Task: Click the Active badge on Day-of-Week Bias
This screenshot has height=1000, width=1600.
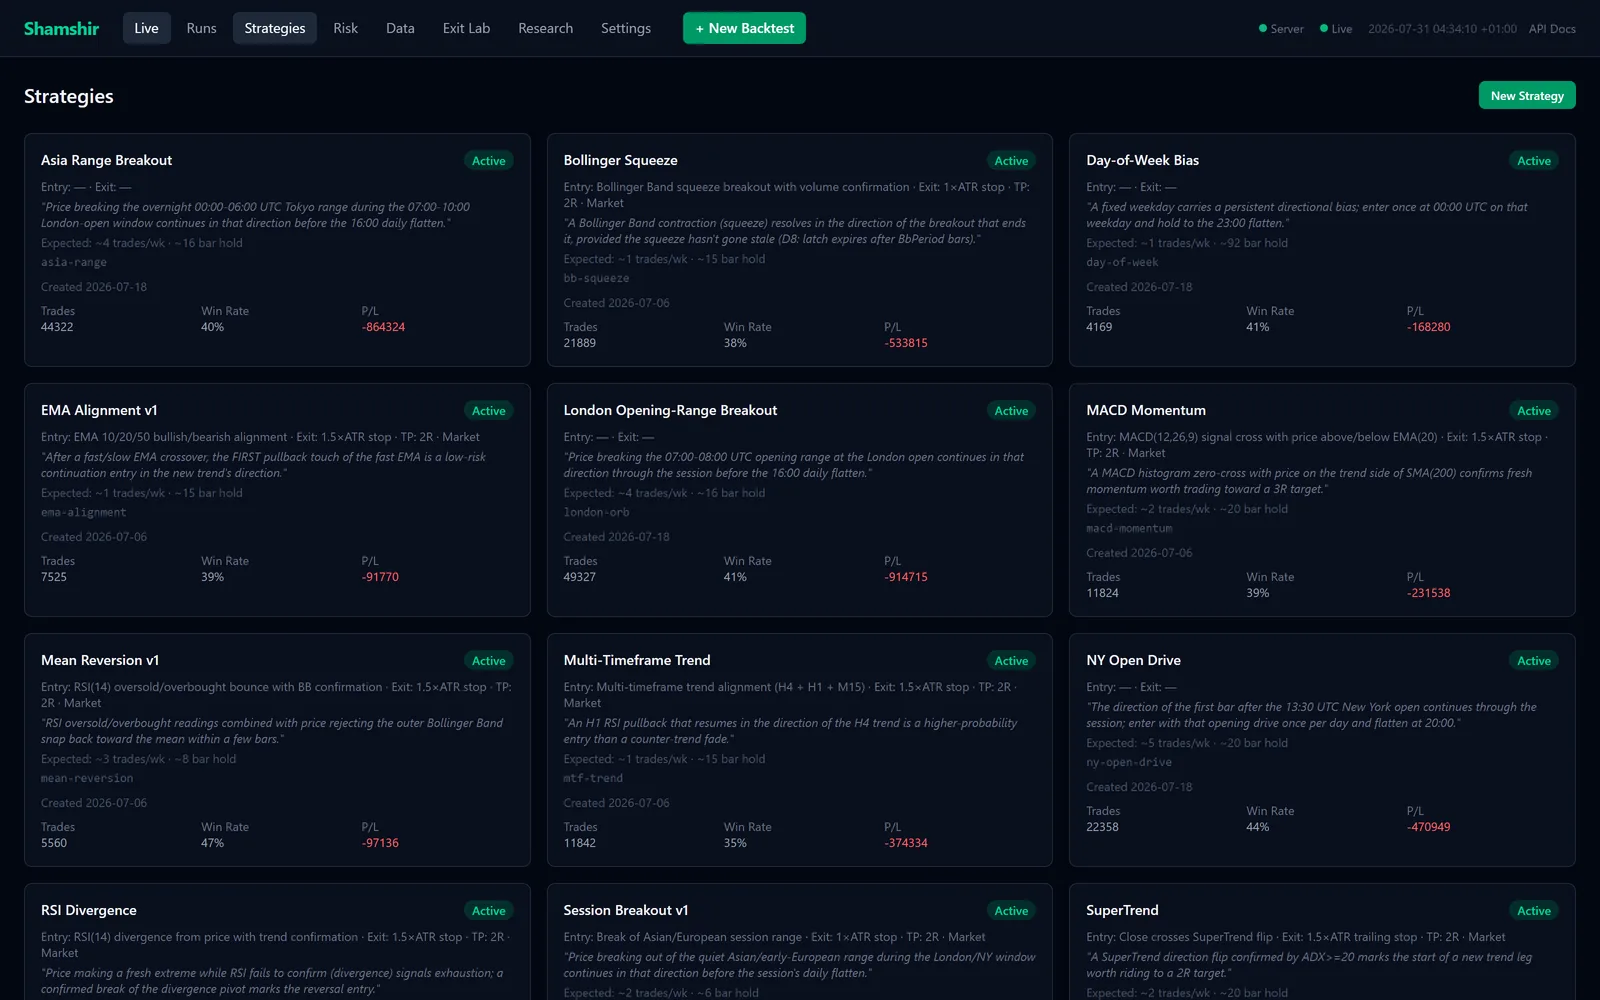Action: point(1534,160)
